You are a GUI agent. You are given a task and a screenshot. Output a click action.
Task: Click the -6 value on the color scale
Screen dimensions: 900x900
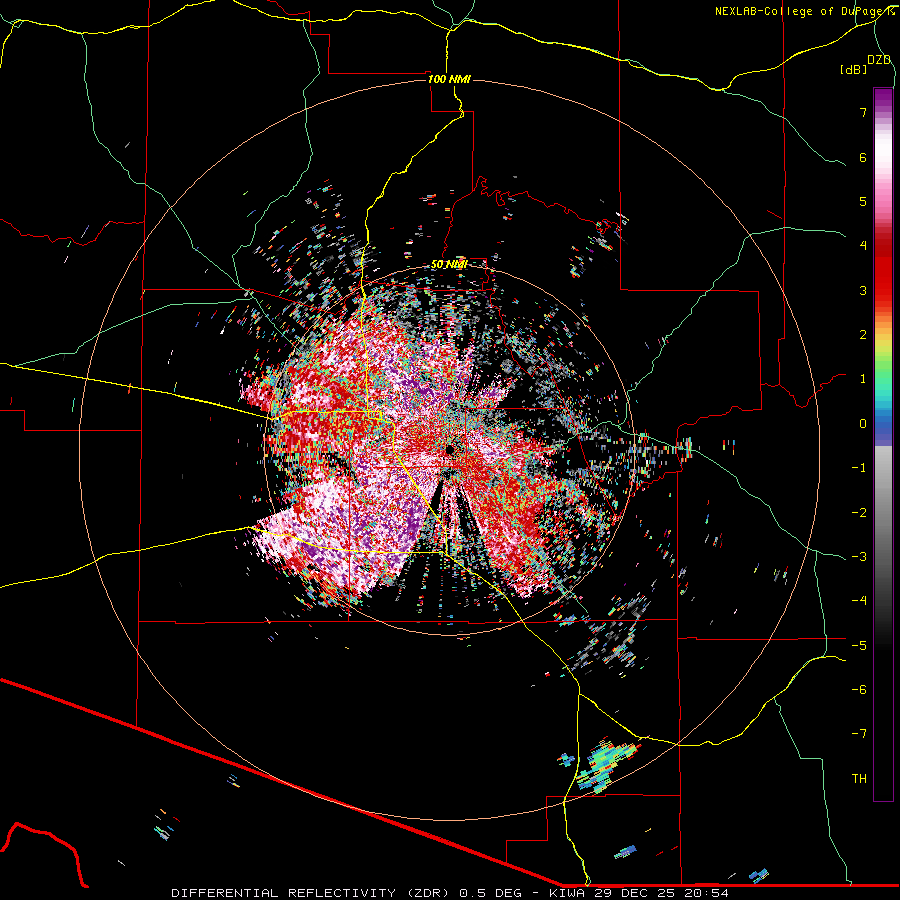pyautogui.click(x=859, y=690)
